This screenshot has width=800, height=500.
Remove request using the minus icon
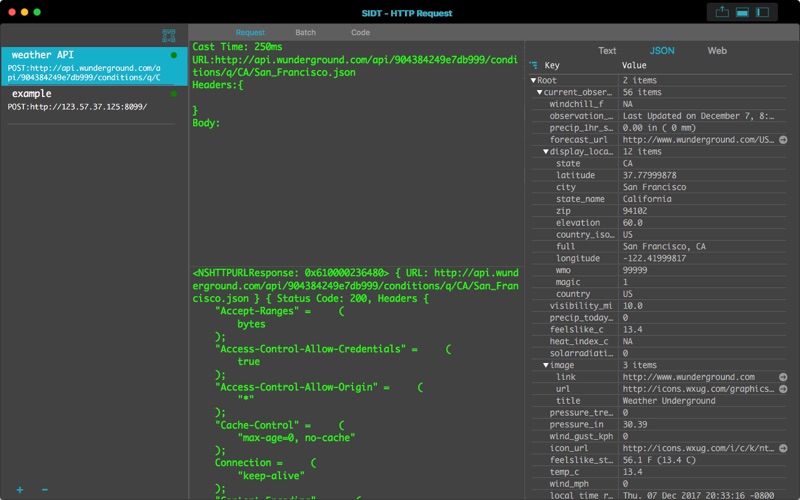click(43, 489)
